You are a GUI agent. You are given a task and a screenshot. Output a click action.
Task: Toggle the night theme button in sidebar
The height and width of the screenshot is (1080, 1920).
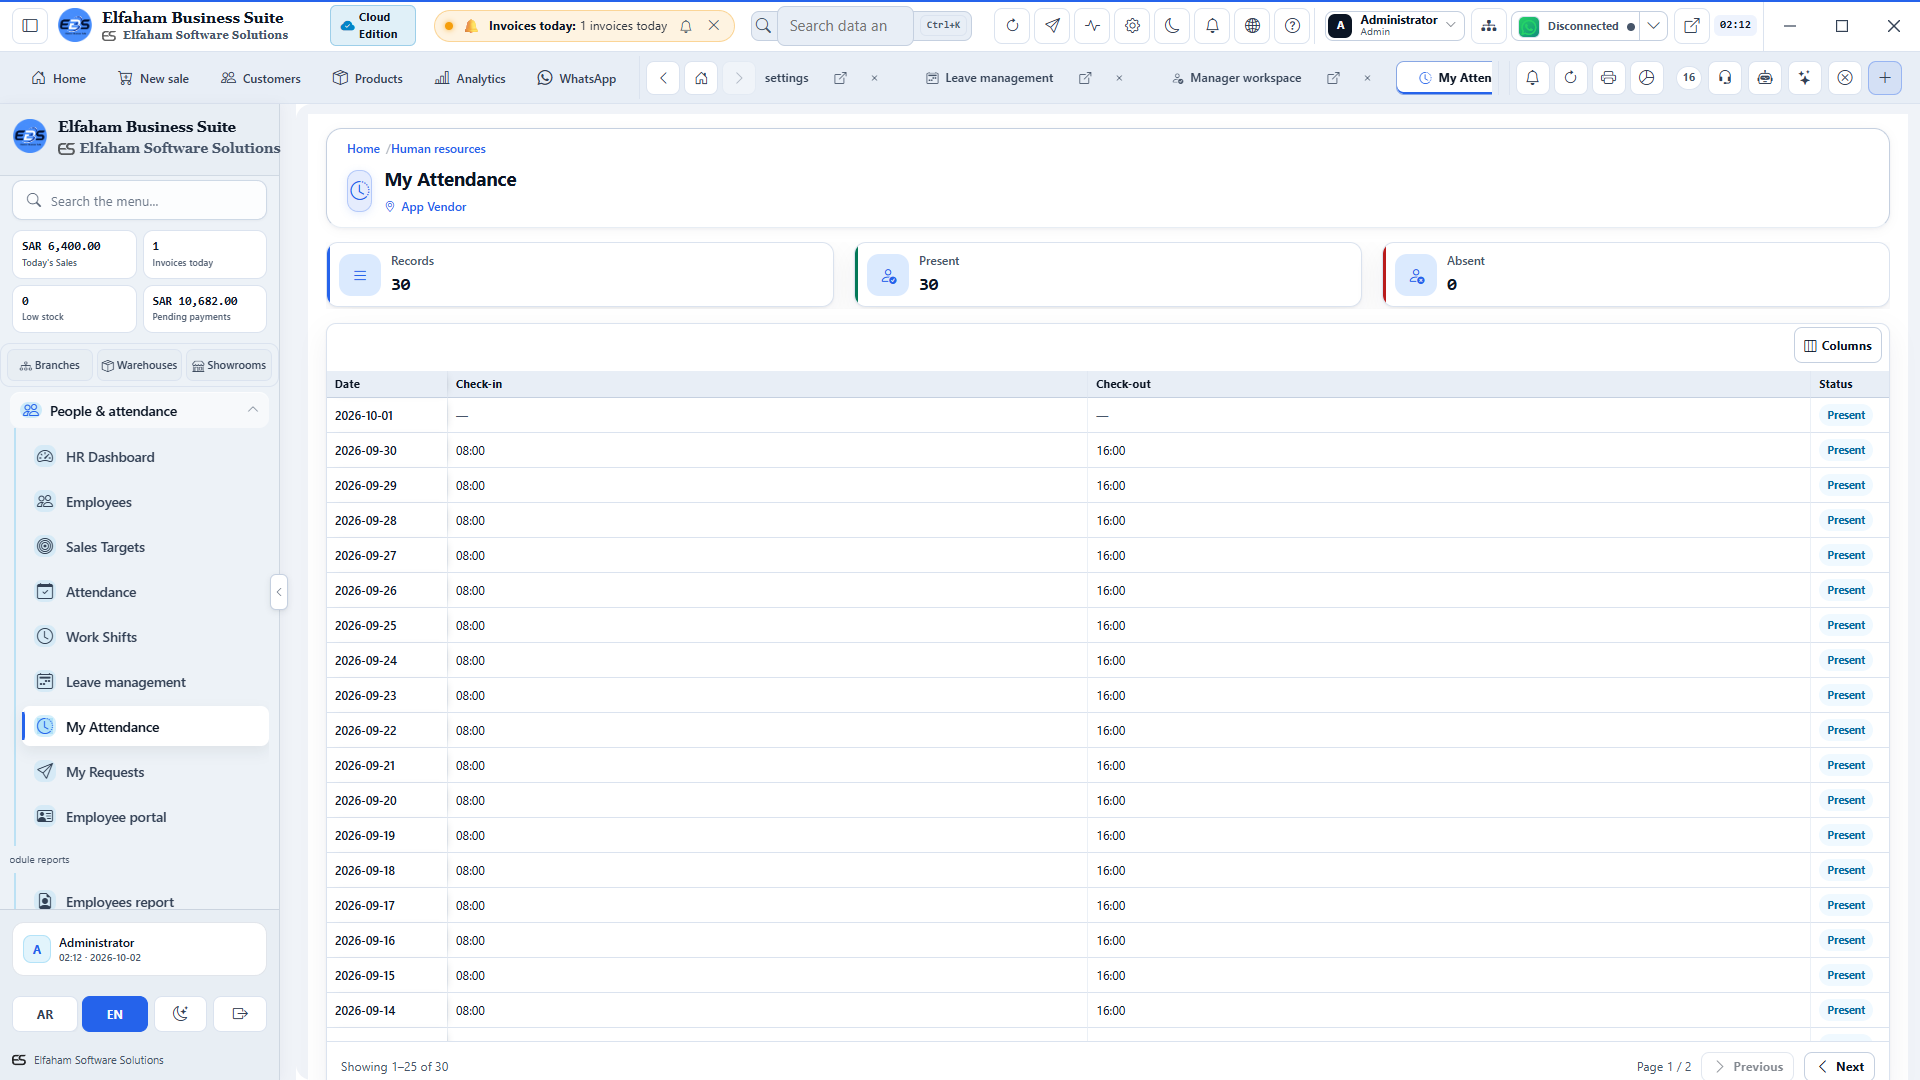click(180, 1014)
